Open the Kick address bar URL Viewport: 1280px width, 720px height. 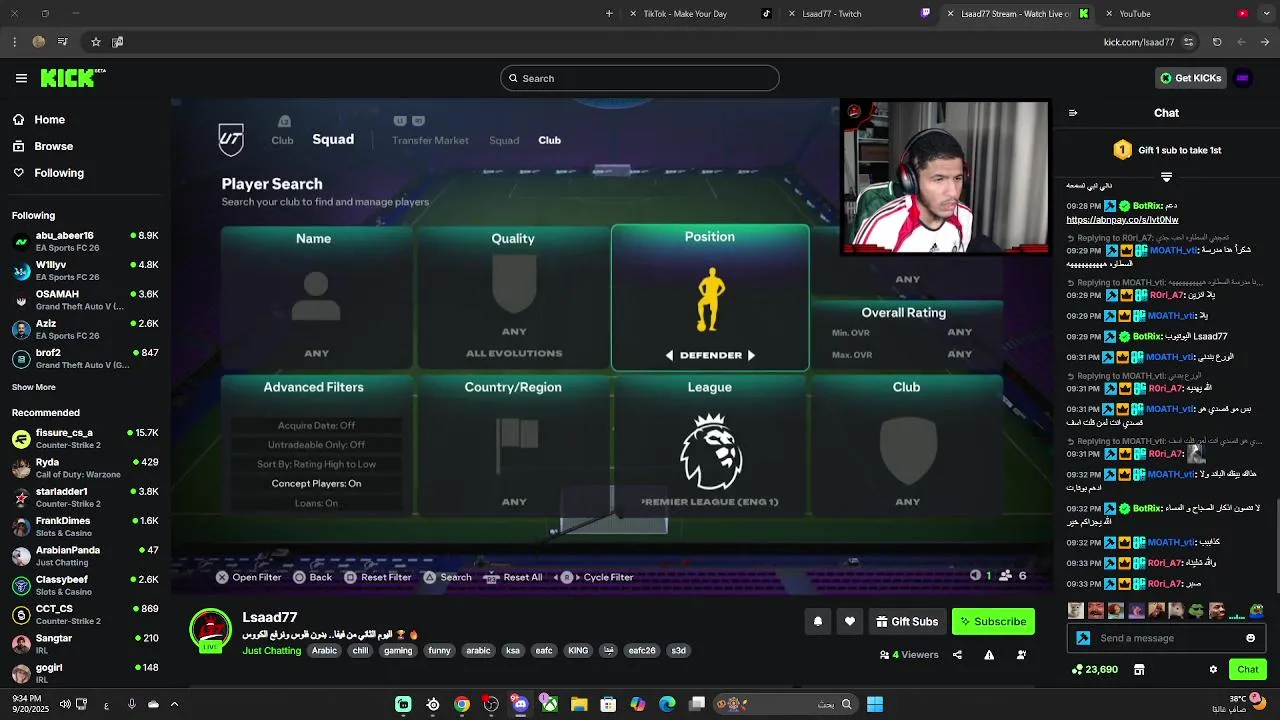(x=1139, y=42)
